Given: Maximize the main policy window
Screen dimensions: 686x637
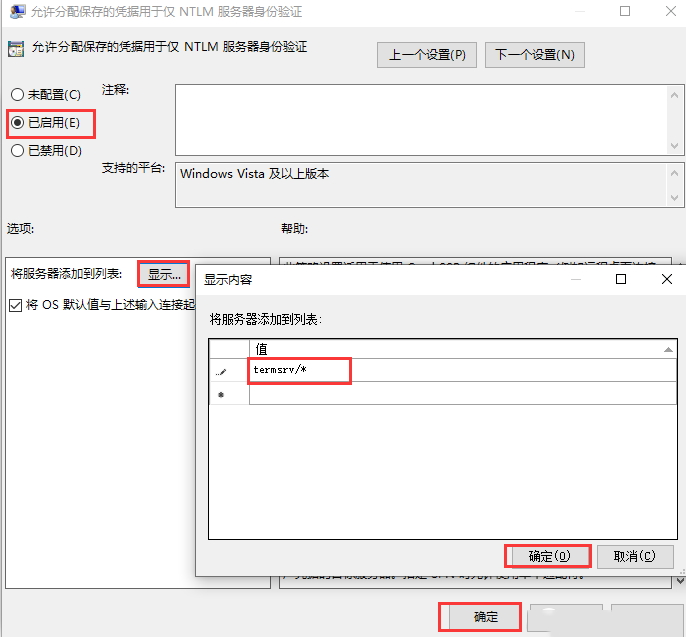Looking at the screenshot, I should coord(625,11).
